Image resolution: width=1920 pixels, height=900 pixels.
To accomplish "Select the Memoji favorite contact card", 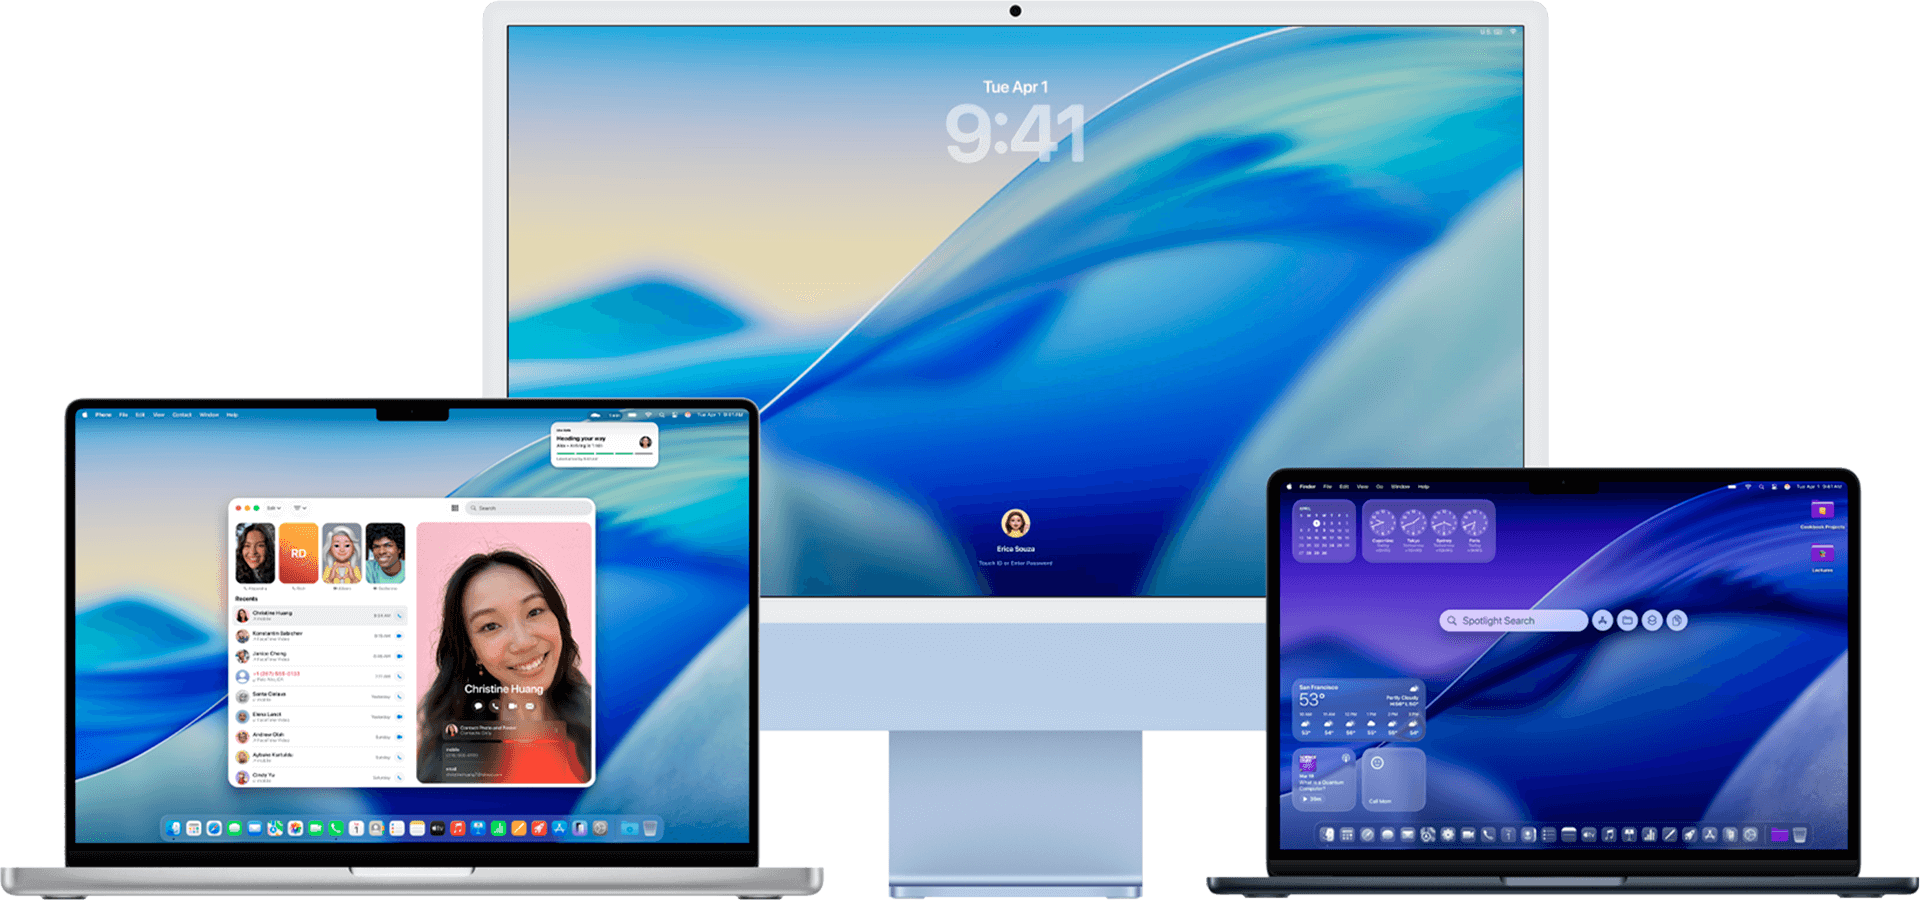I will point(341,553).
